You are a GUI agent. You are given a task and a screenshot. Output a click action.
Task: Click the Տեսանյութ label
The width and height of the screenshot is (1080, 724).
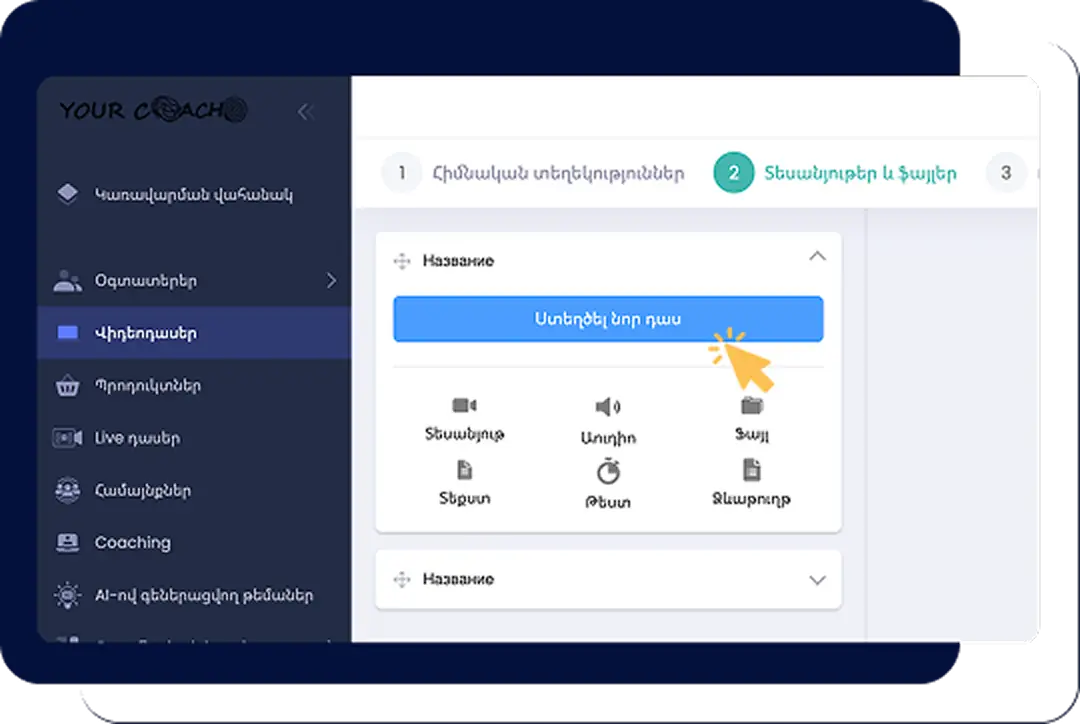pos(464,434)
